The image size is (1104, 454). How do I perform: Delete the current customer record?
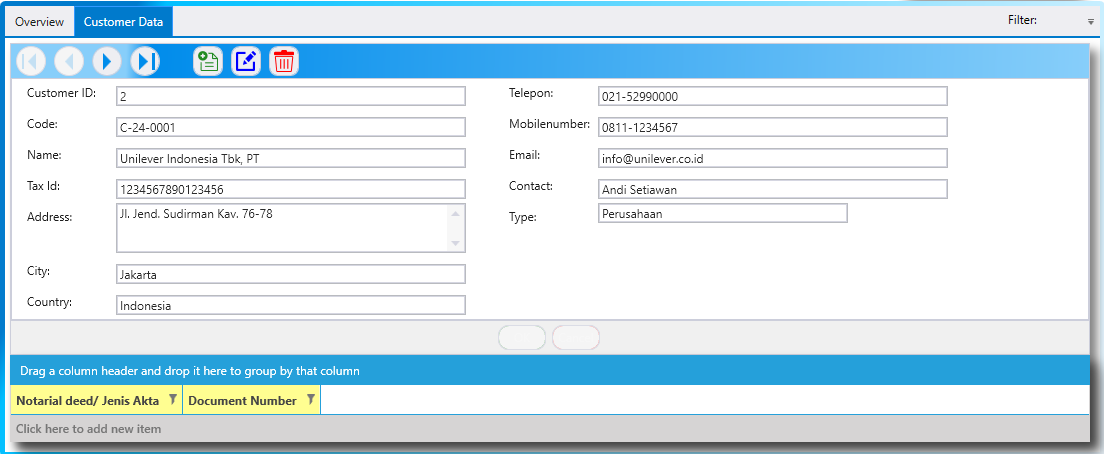[284, 61]
